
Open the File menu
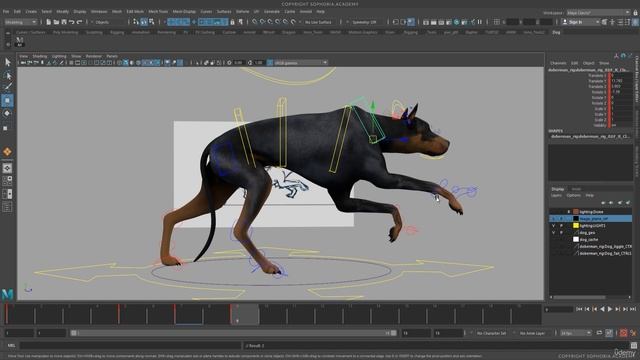click(6, 12)
